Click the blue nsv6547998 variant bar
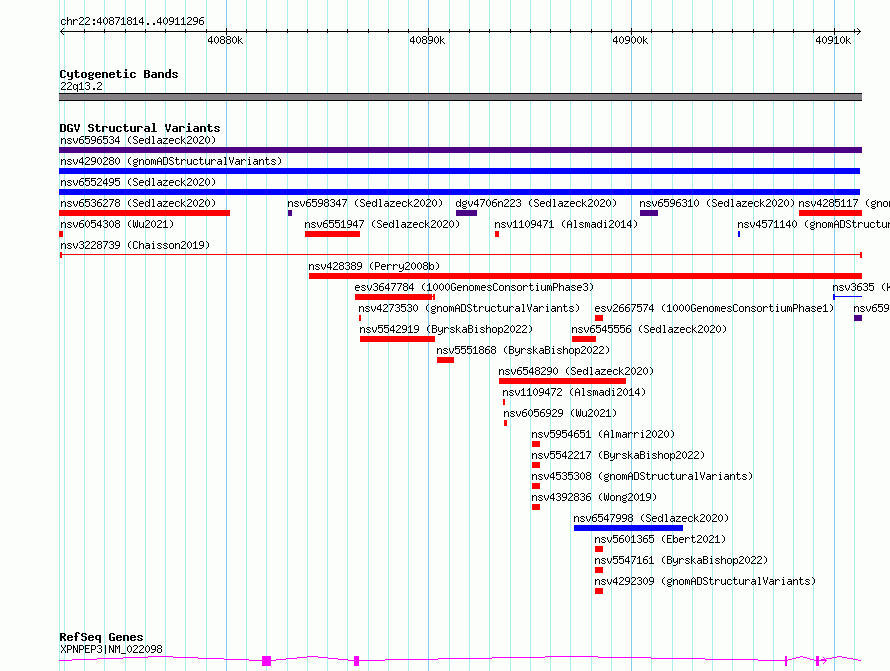The image size is (890, 671). click(x=628, y=528)
